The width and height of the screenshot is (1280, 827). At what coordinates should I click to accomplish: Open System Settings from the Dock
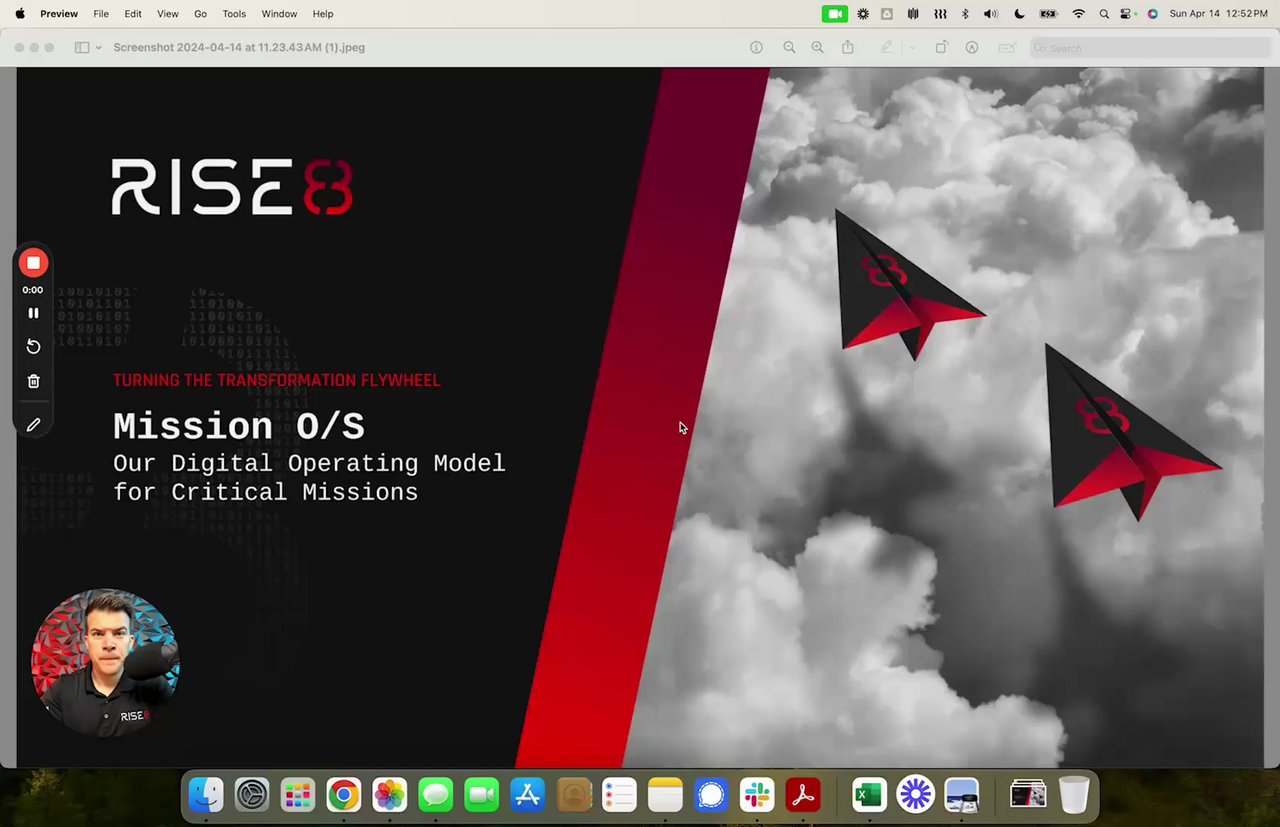(x=252, y=795)
